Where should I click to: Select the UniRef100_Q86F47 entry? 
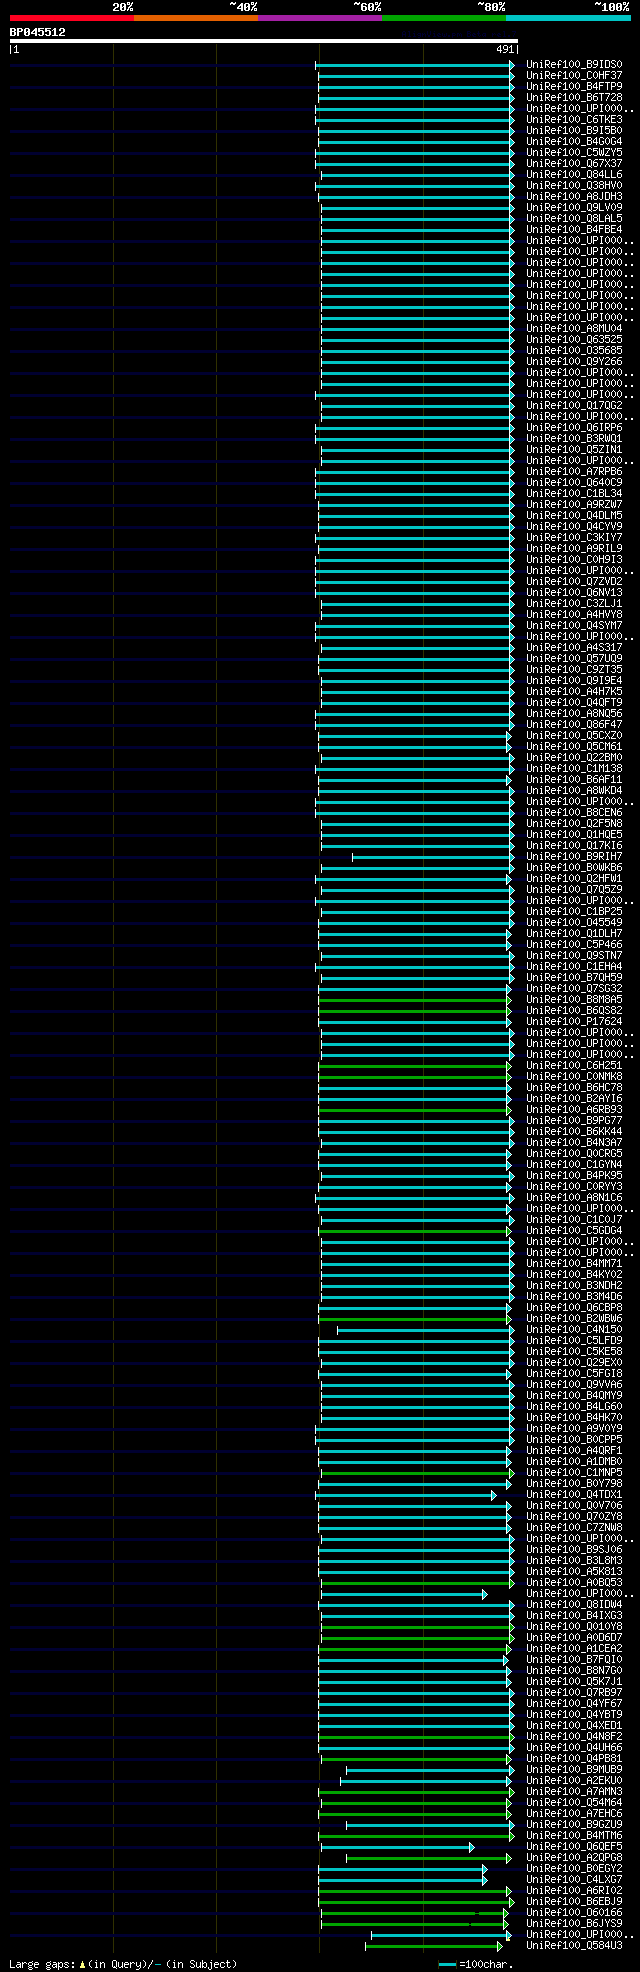(574, 725)
